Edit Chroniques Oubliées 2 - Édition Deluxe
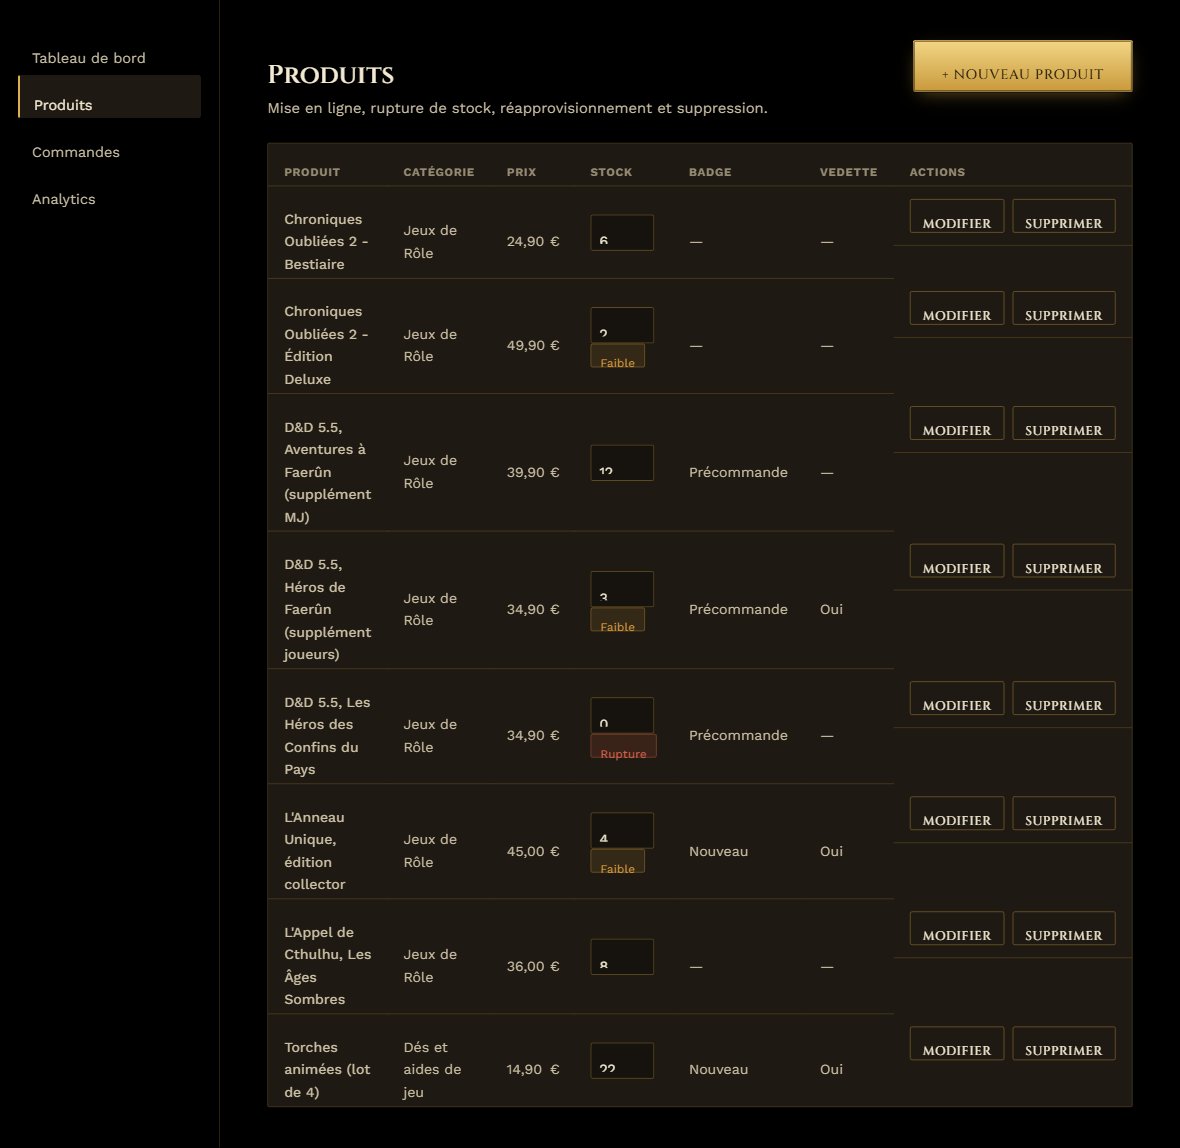The image size is (1180, 1148). (x=956, y=308)
